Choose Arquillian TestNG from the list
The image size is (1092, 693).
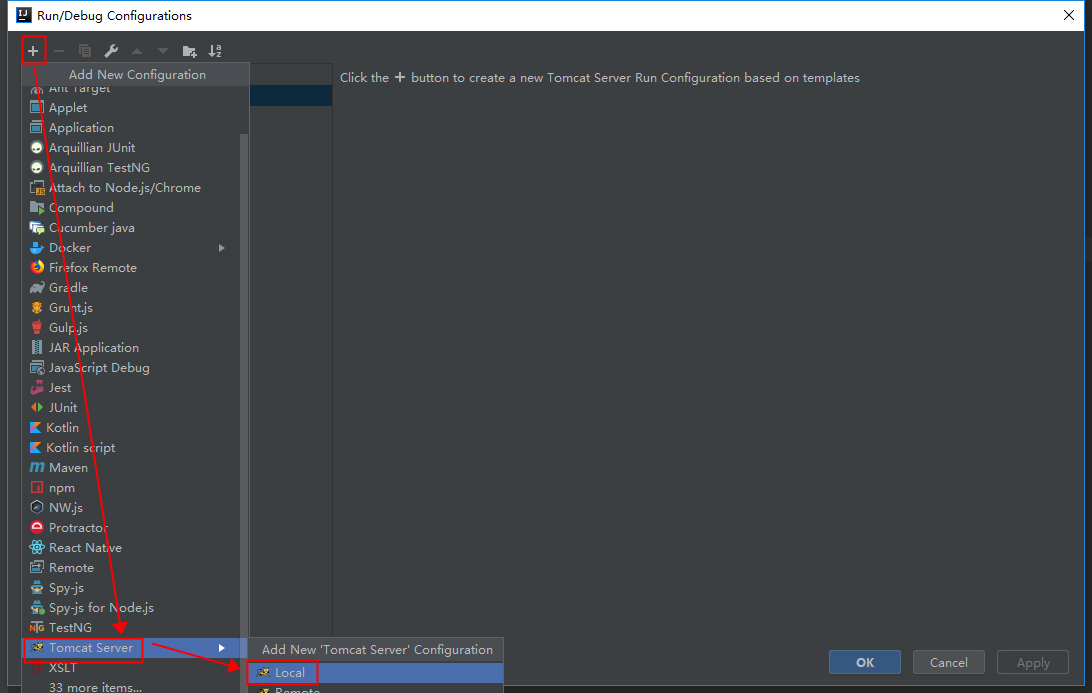click(131, 168)
